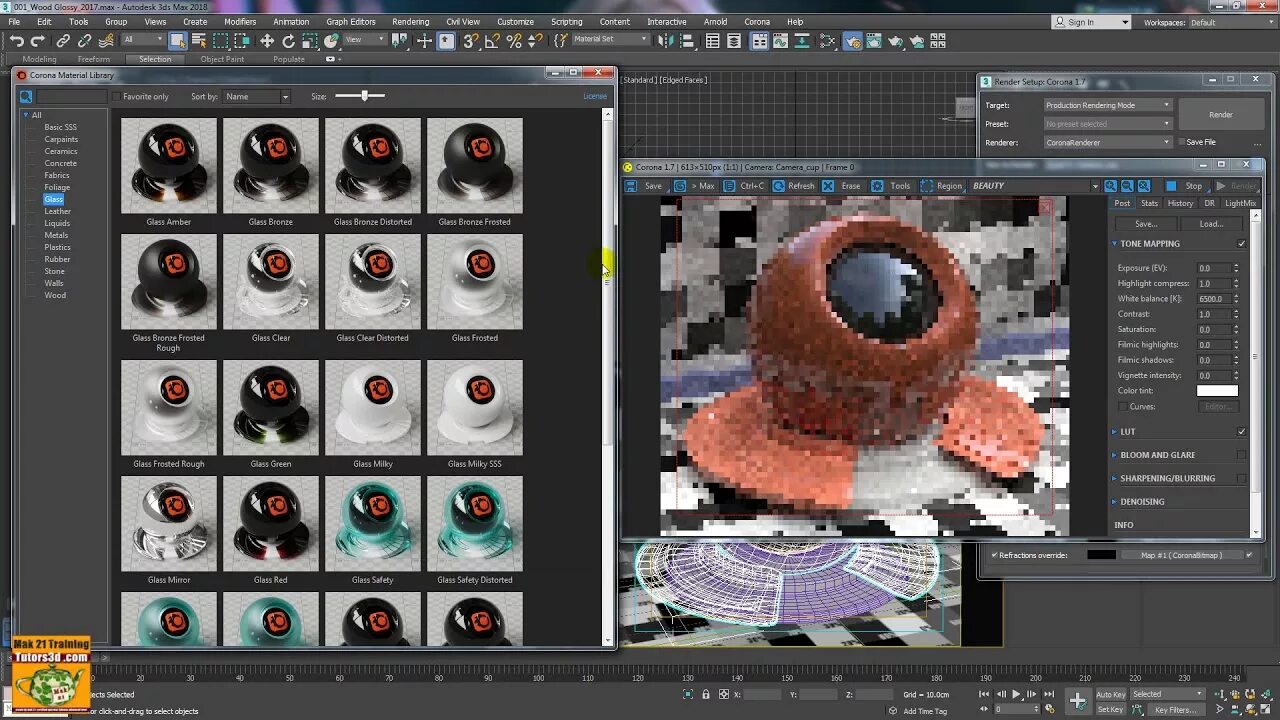The height and width of the screenshot is (720, 1280).
Task: Expand the Bloom and Glare section
Action: (1157, 455)
